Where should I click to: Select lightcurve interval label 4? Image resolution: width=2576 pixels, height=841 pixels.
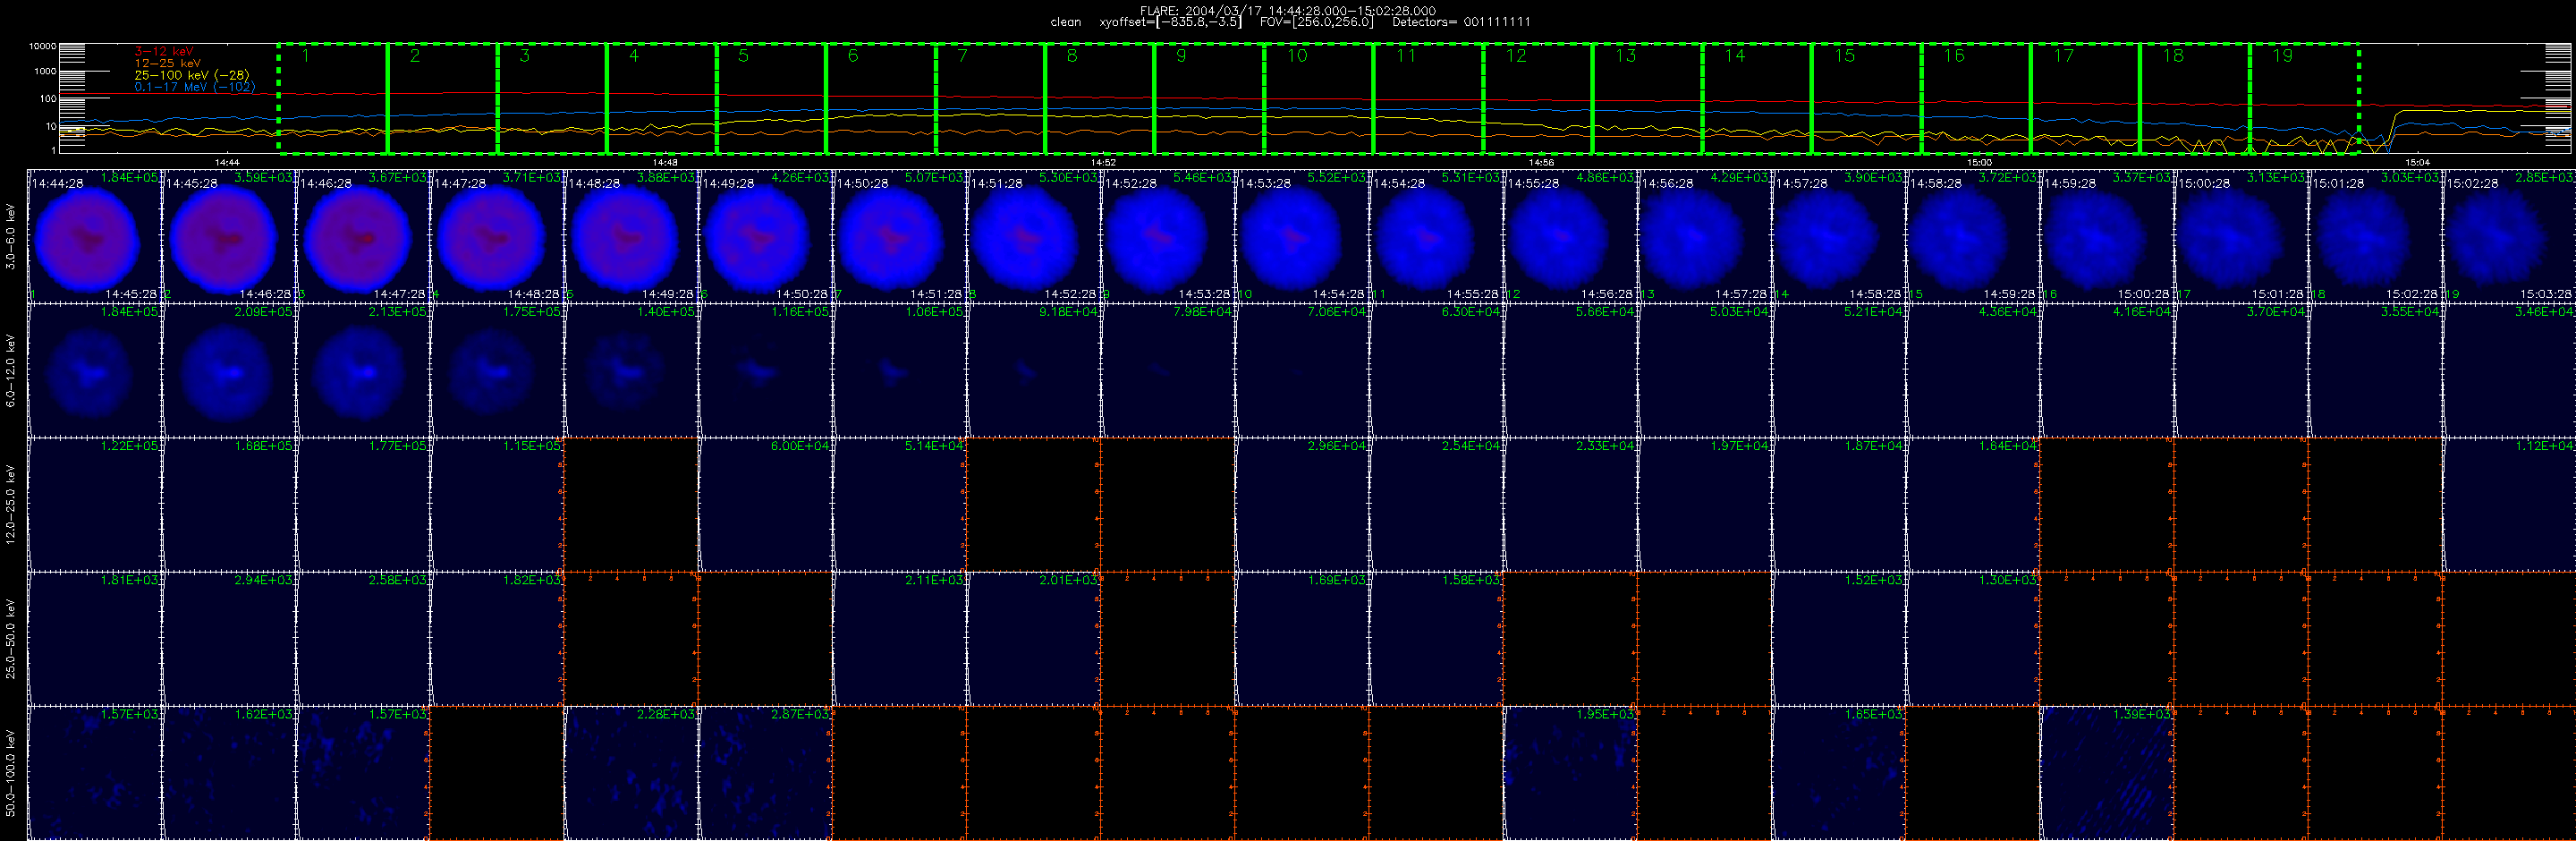tap(634, 56)
